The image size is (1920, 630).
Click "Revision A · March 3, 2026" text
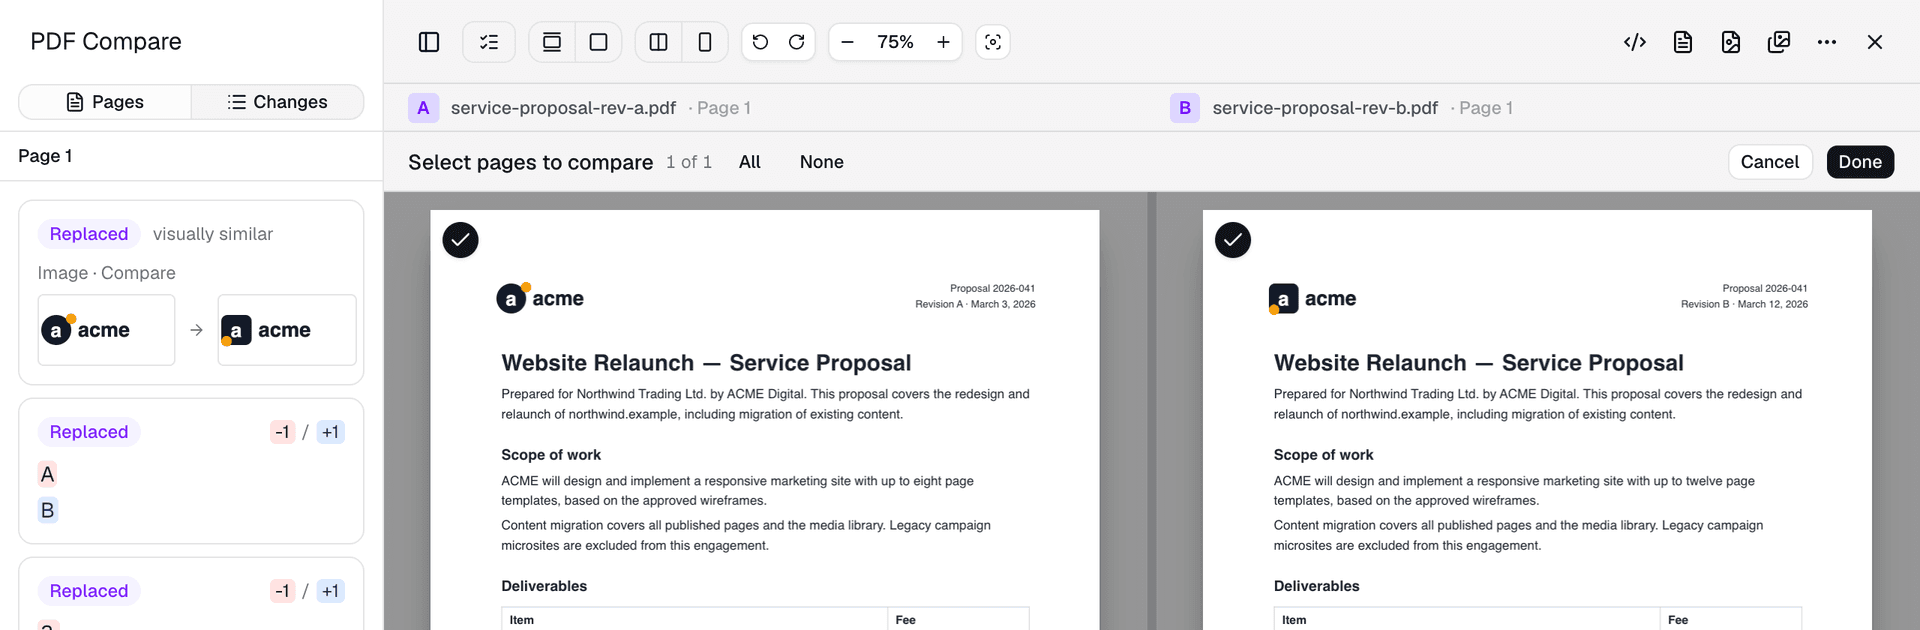(975, 304)
